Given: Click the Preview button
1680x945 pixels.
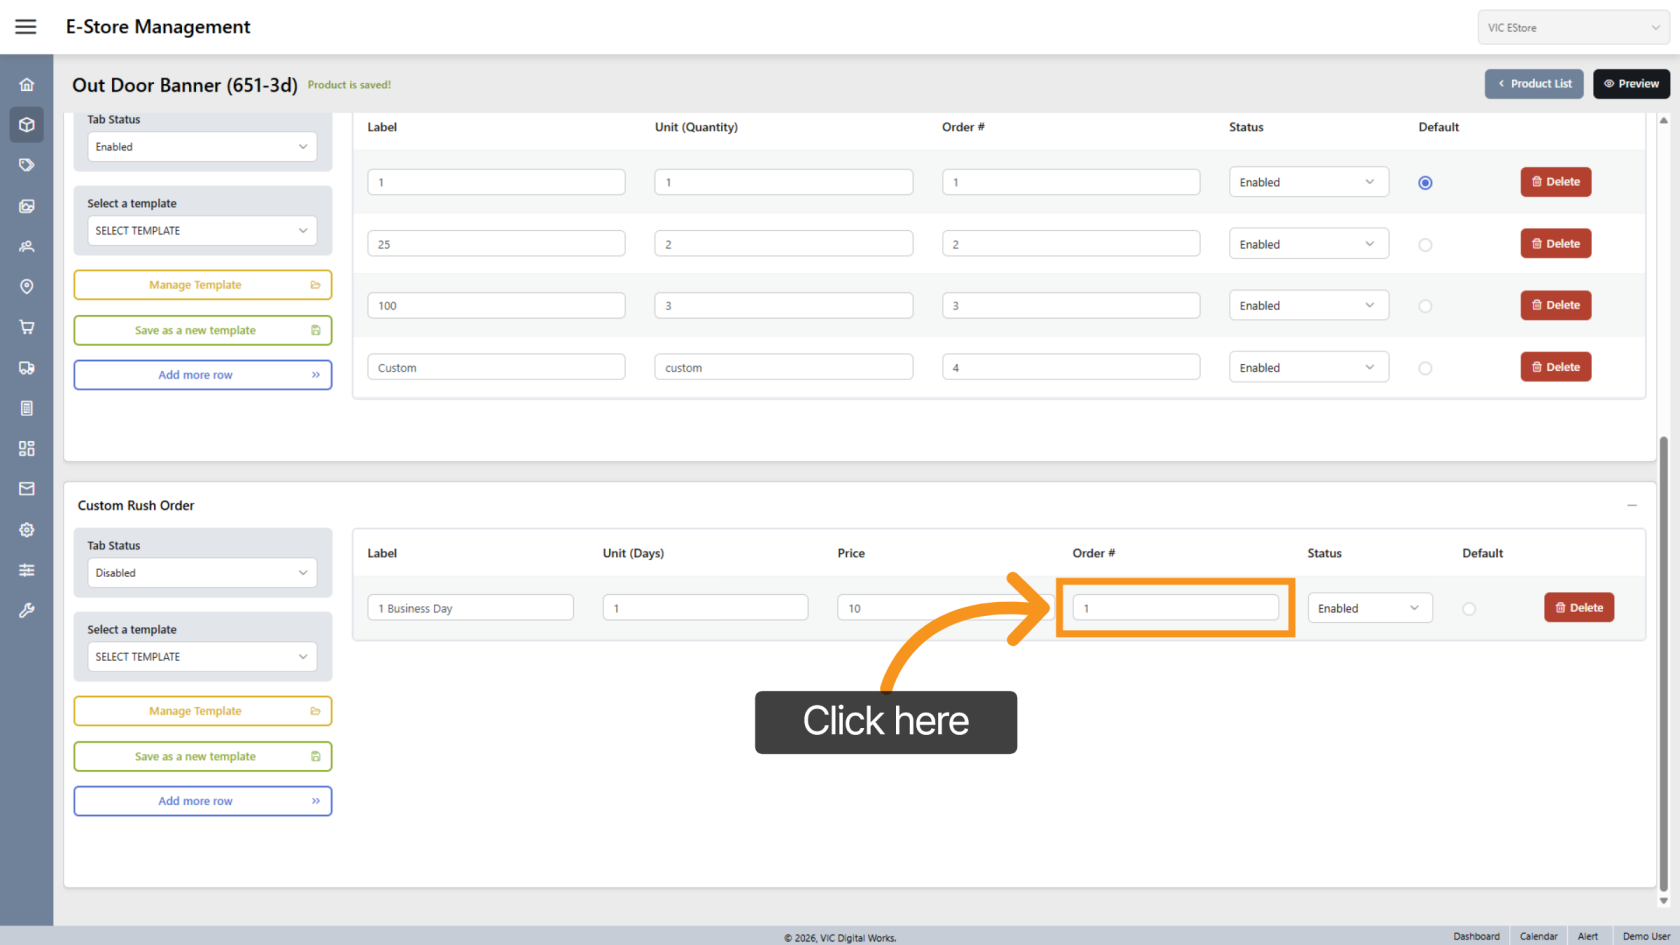Looking at the screenshot, I should click(1631, 84).
